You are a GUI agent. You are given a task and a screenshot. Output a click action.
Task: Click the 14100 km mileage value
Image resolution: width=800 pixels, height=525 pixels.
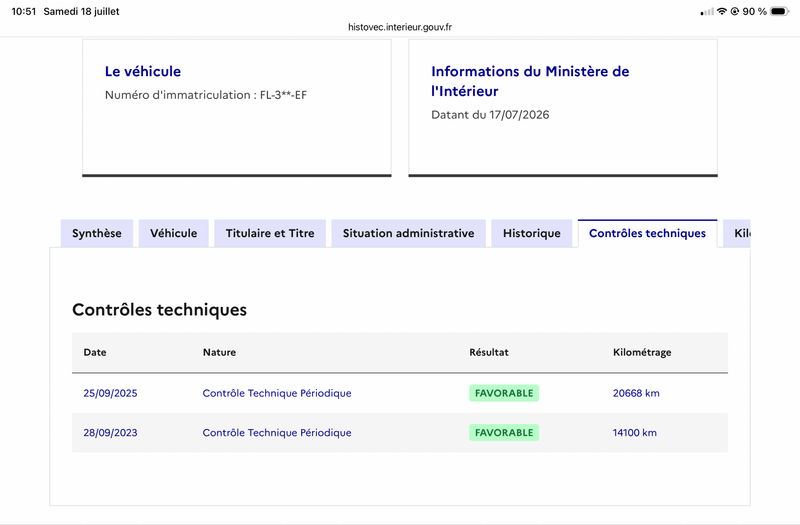635,433
